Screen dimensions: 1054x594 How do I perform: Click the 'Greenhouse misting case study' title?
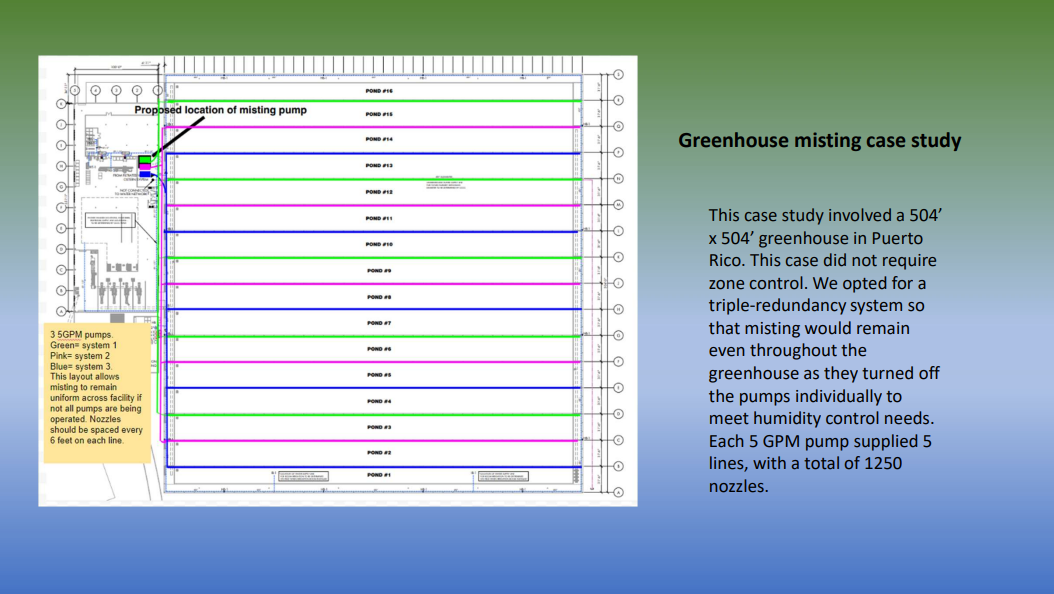pos(819,140)
